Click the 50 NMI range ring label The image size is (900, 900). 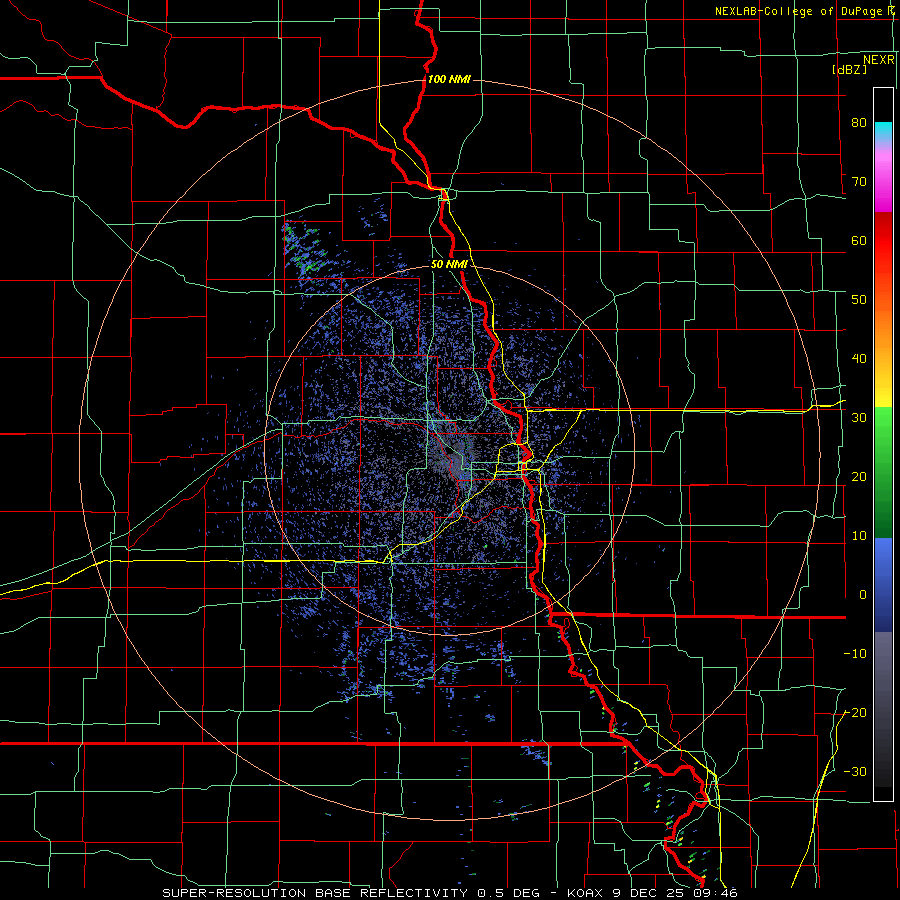pos(449,265)
